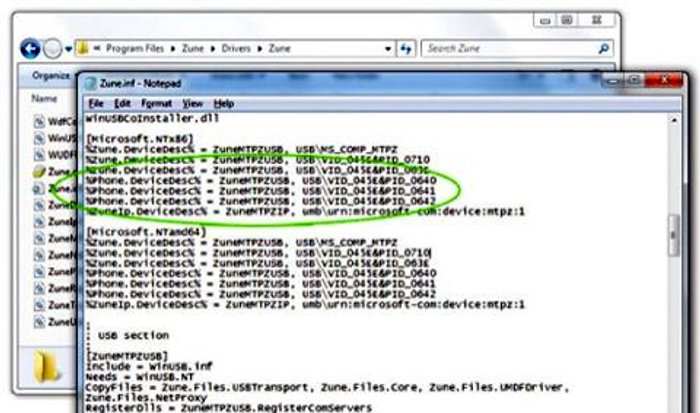Click the '; USB section' comment line
The width and height of the screenshot is (700, 413).
coord(128,335)
